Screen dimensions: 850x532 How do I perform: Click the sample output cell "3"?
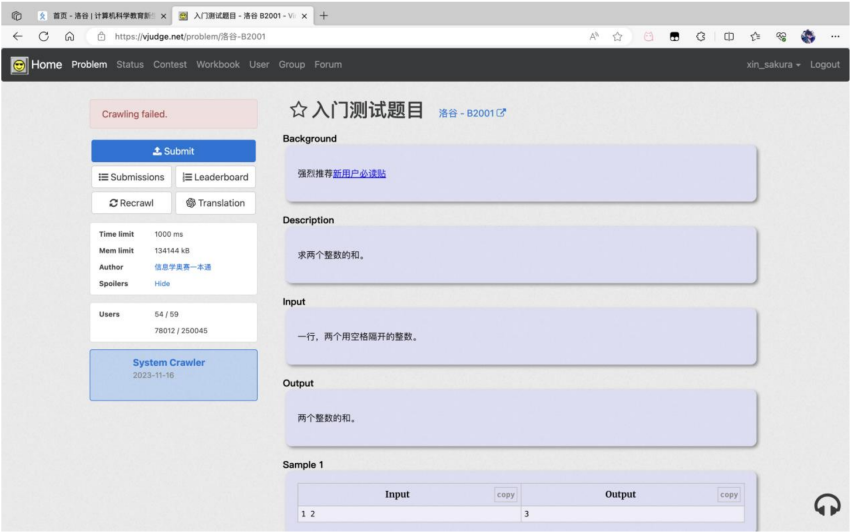coord(633,514)
